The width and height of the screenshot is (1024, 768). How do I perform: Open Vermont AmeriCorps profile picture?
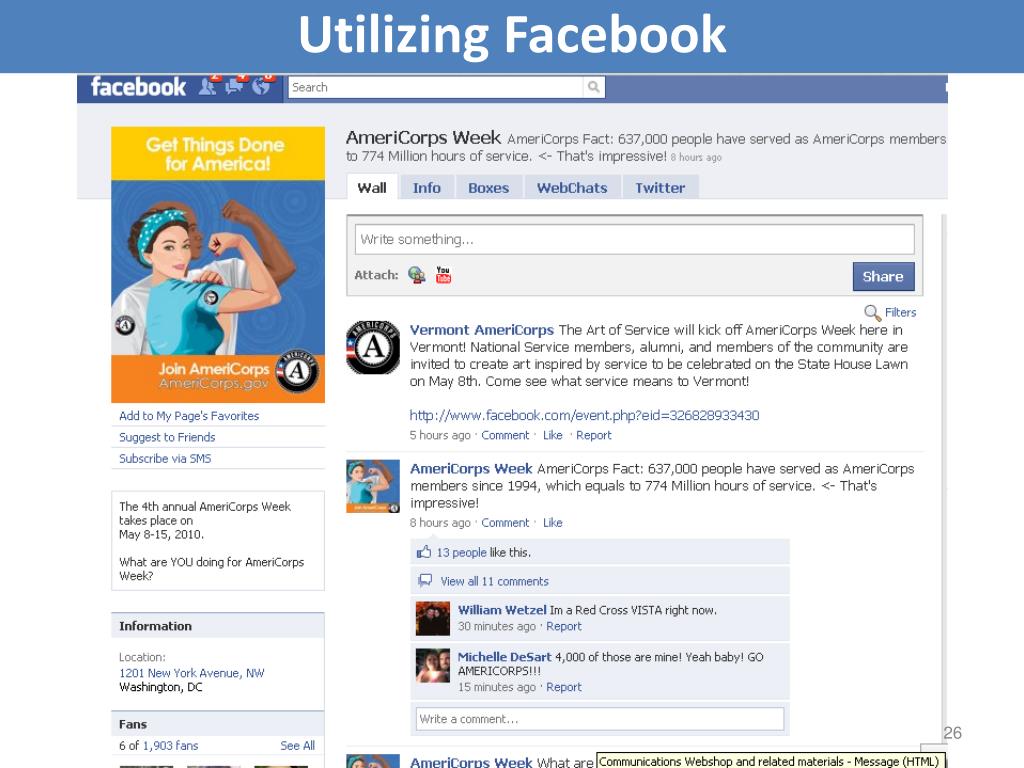(372, 347)
